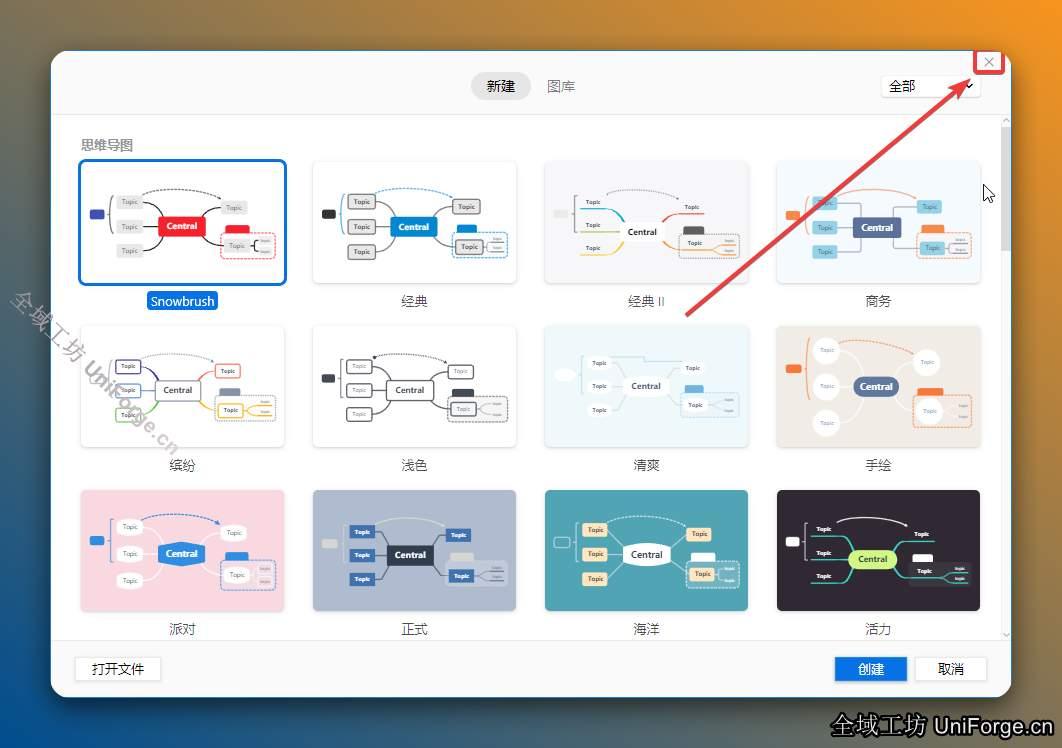Select the 浅色 theme thumbnail
This screenshot has height=748, width=1062.
pyautogui.click(x=415, y=386)
